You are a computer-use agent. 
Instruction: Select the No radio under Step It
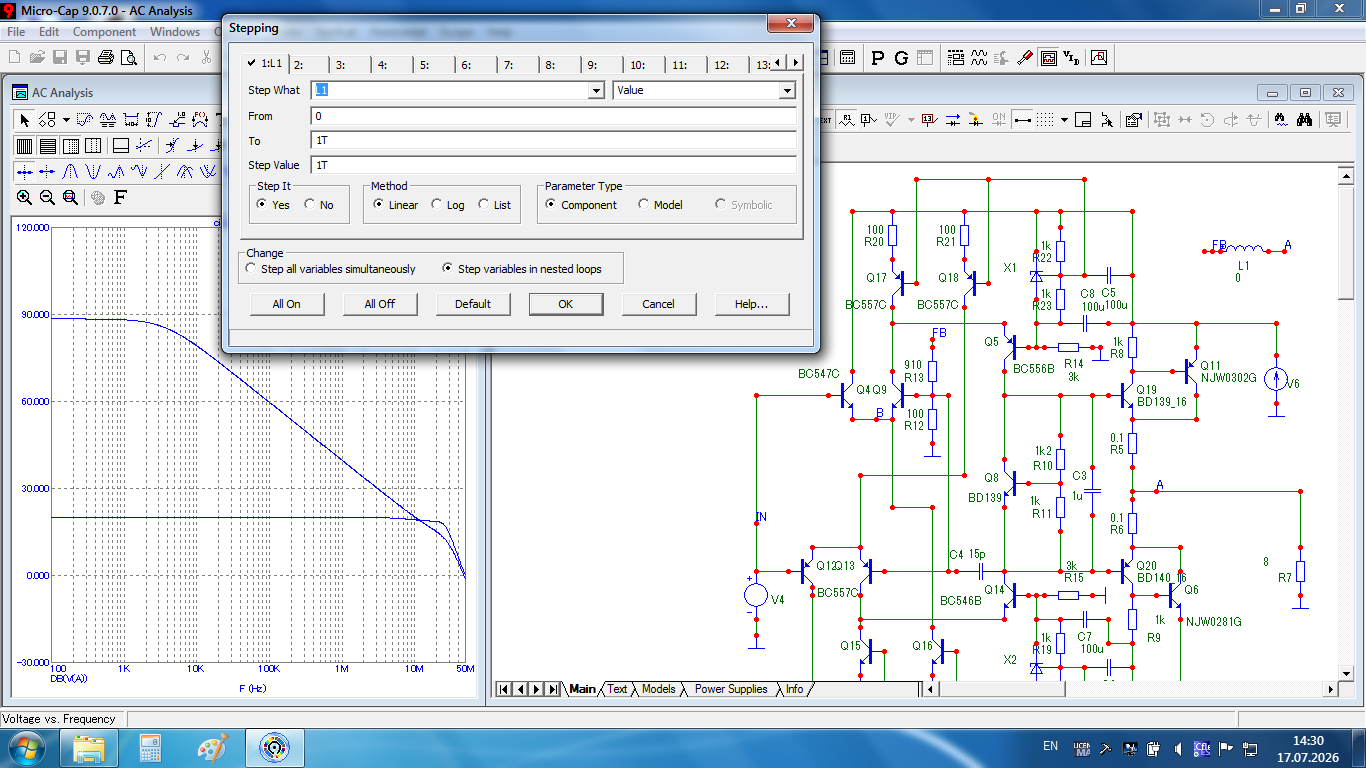point(310,205)
